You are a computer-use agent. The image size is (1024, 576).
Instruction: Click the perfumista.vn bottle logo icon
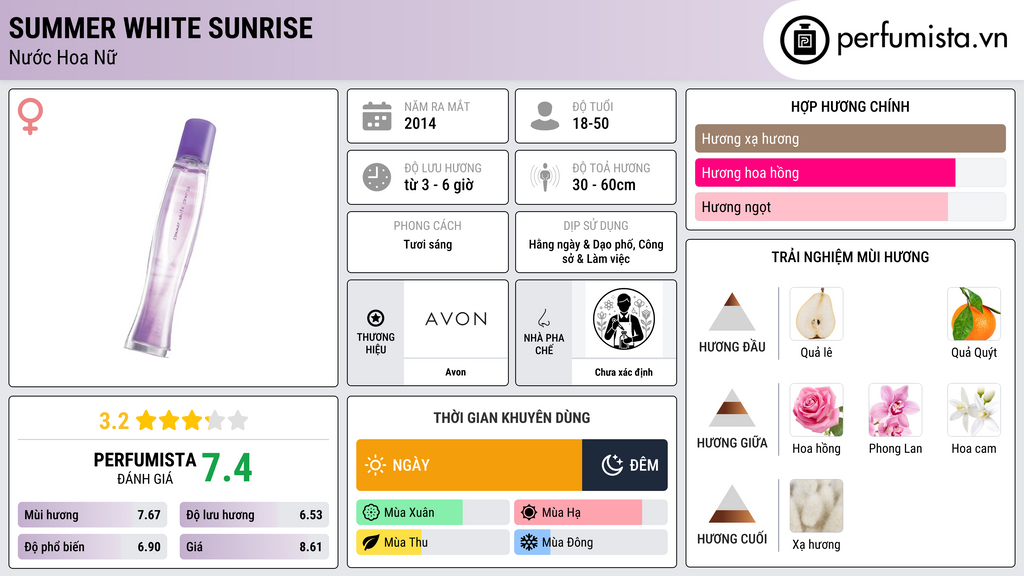point(805,40)
